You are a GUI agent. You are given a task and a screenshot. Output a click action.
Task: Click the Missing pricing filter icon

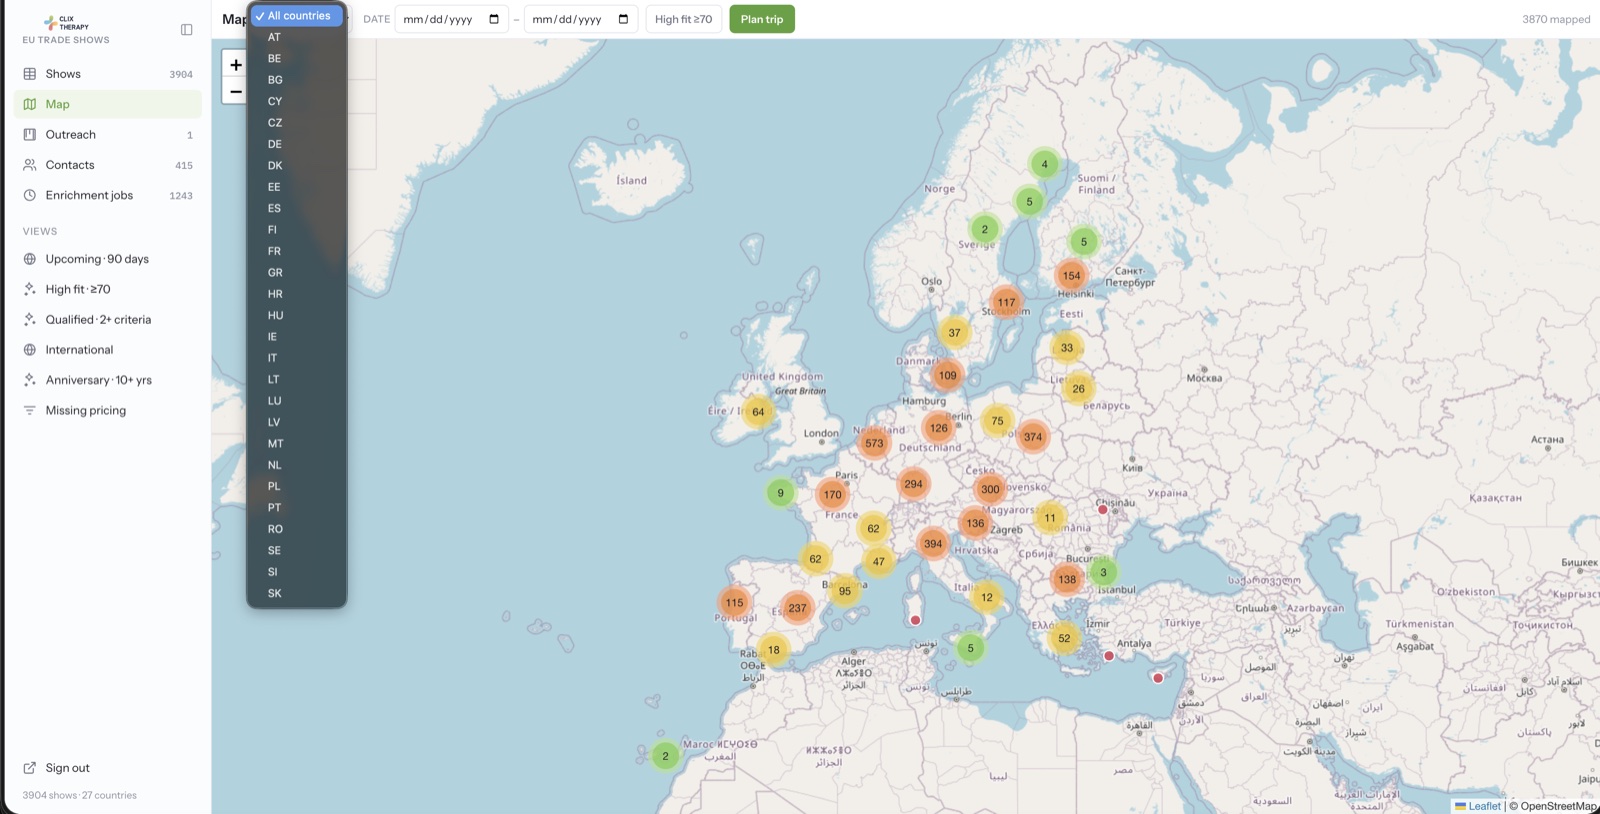pos(30,411)
